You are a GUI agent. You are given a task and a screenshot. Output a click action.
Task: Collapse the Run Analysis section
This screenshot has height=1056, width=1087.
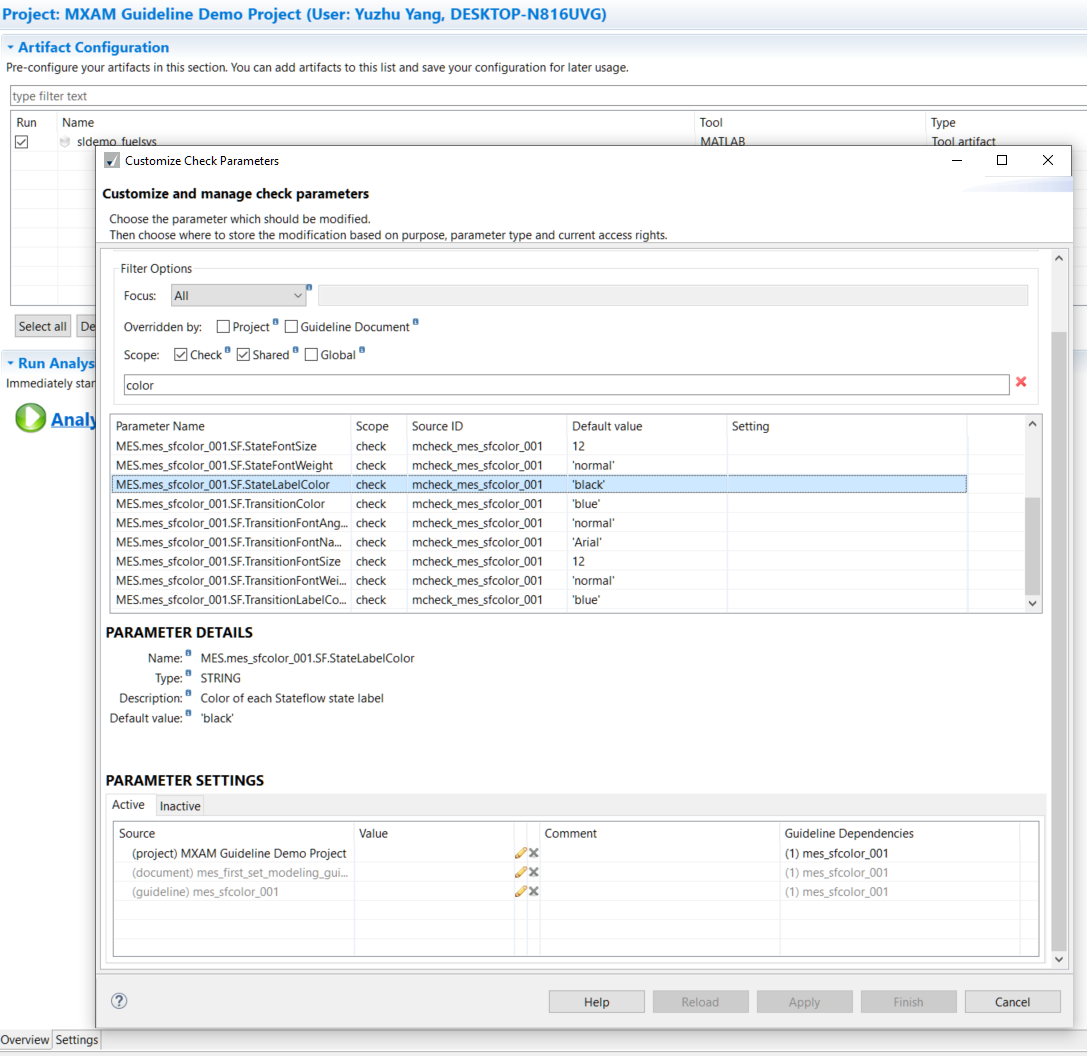9,363
